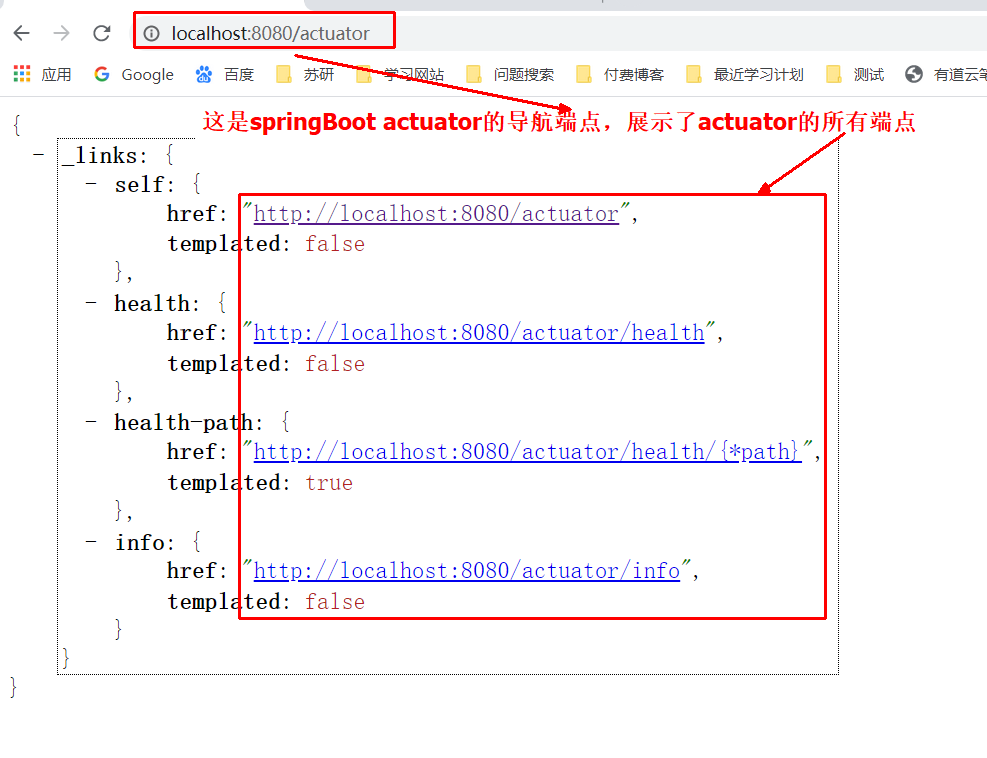Open the 问题搜索 bookmark folder
The width and height of the screenshot is (987, 758).
tap(510, 74)
